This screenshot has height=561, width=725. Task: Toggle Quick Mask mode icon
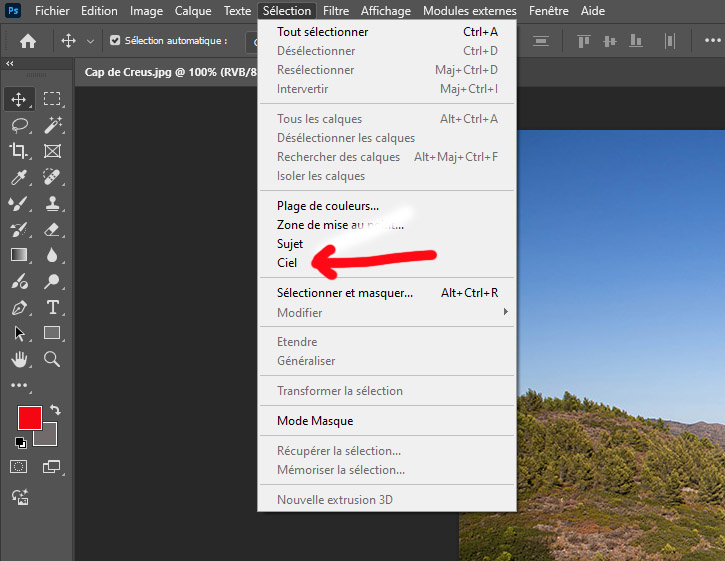(x=19, y=467)
